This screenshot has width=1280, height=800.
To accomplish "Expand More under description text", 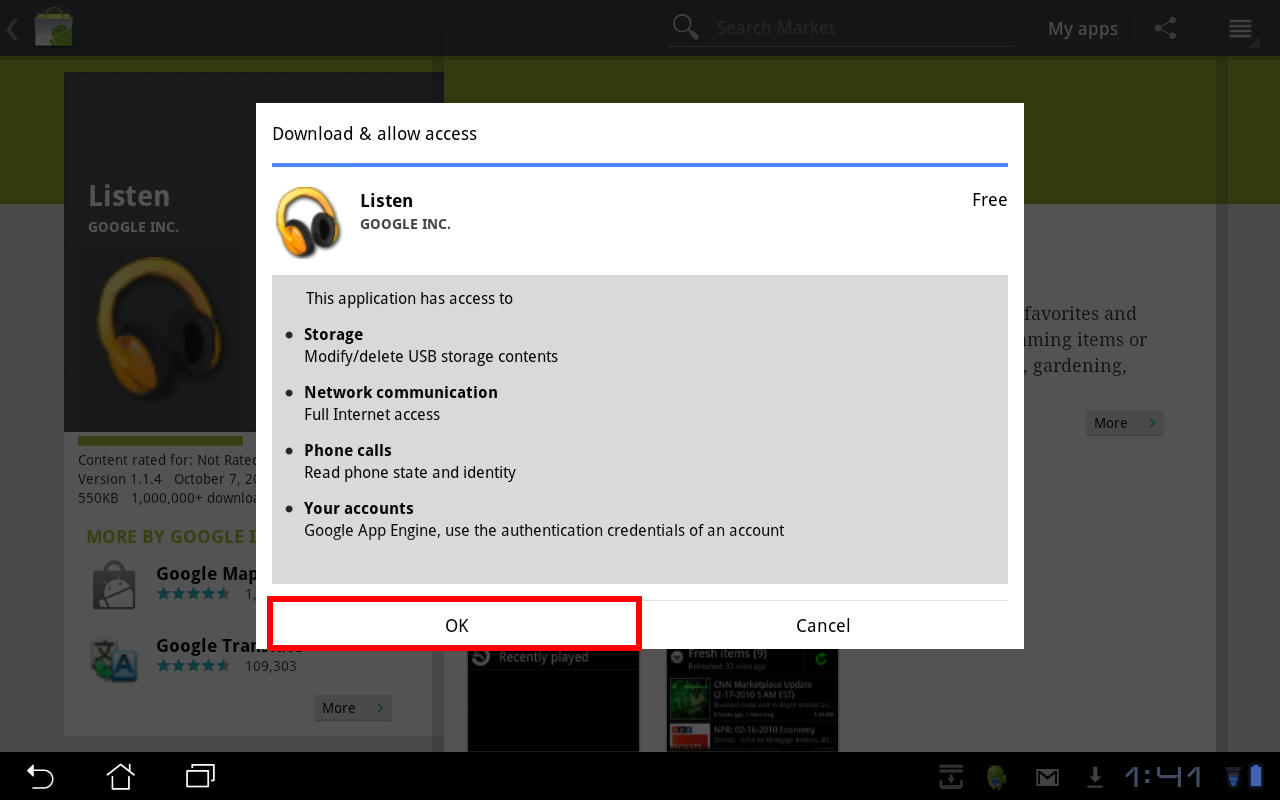I will pos(1124,423).
